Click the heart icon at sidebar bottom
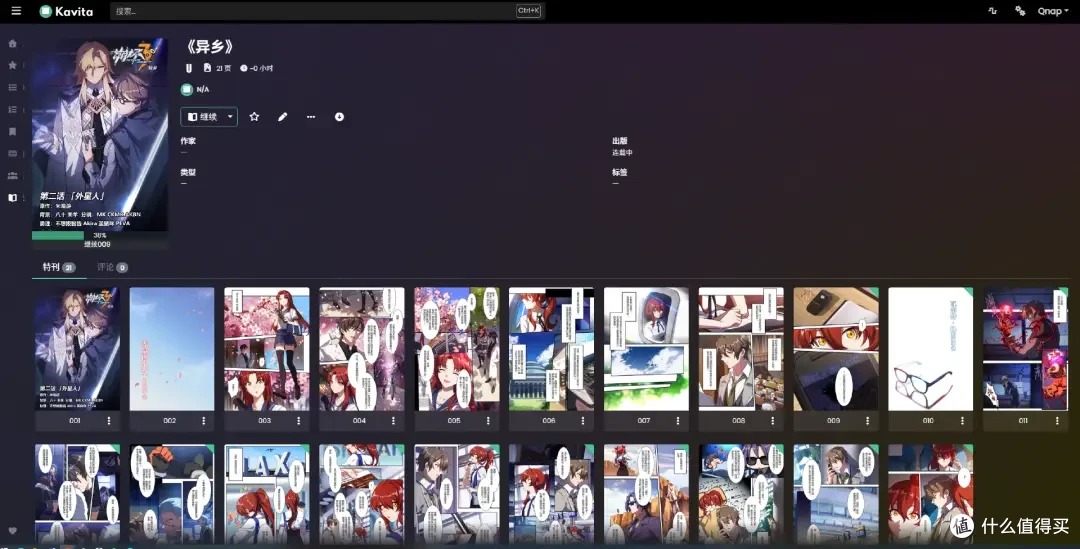Viewport: 1080px width, 549px height. pyautogui.click(x=12, y=531)
